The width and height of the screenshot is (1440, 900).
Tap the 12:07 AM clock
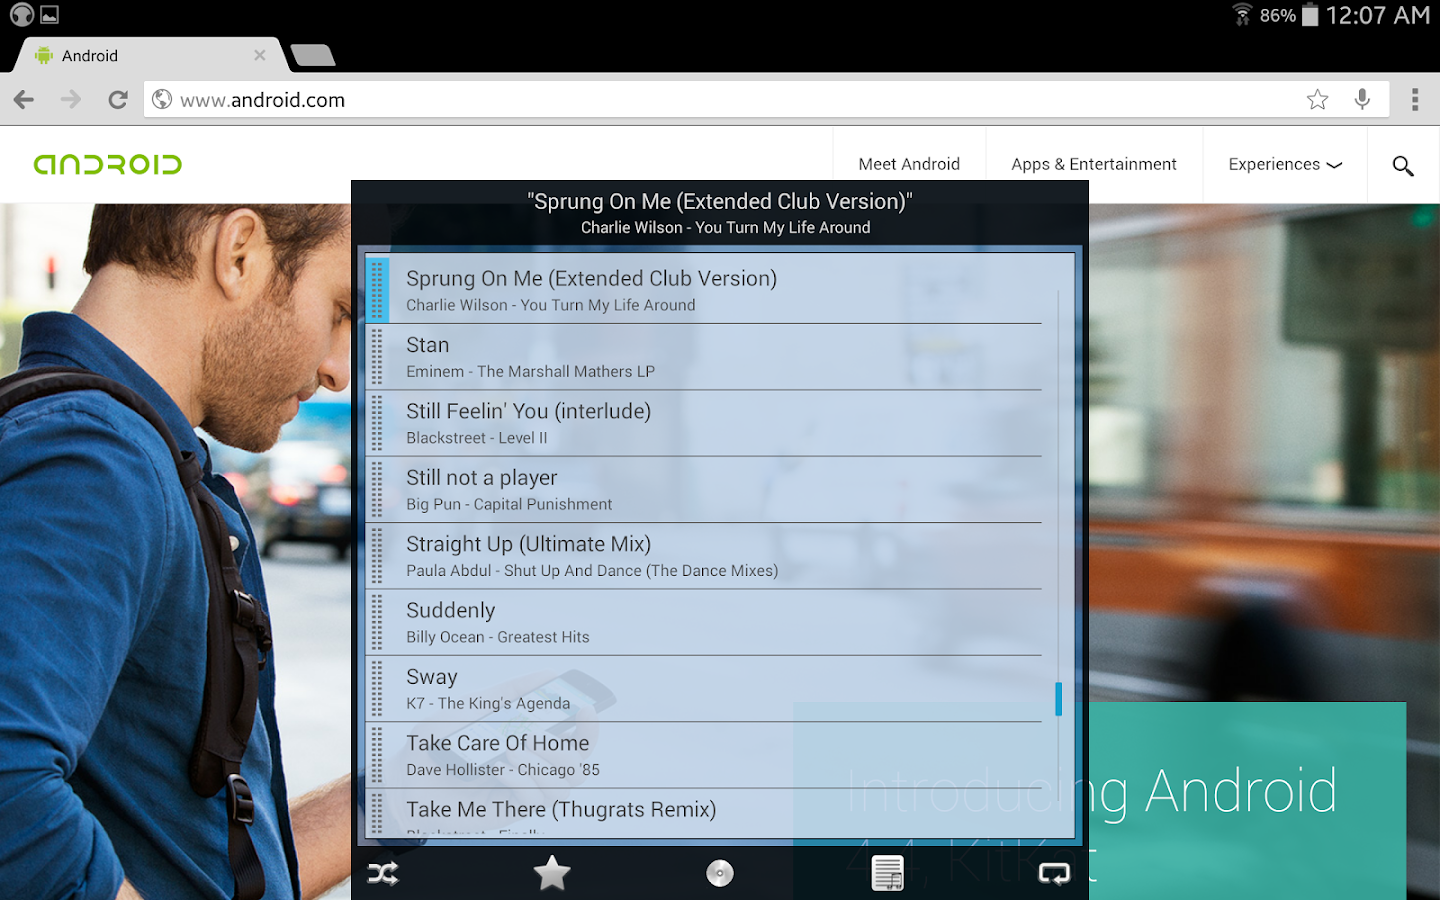1378,15
